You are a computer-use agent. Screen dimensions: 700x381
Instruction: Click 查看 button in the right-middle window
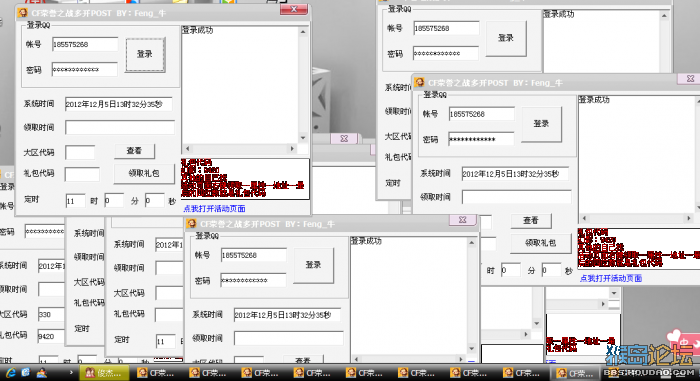point(531,220)
